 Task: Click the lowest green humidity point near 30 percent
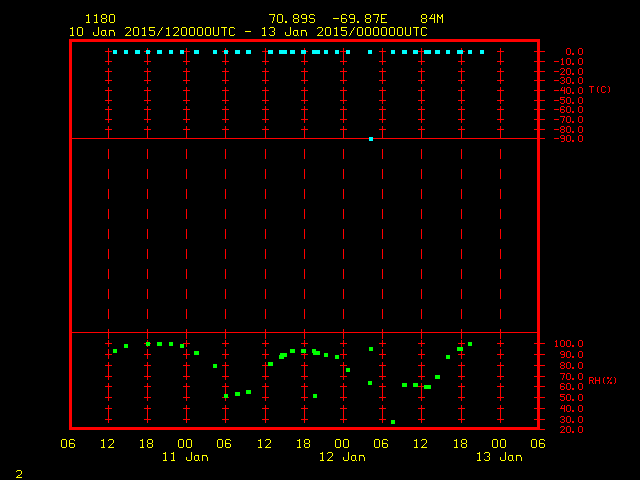click(x=393, y=422)
